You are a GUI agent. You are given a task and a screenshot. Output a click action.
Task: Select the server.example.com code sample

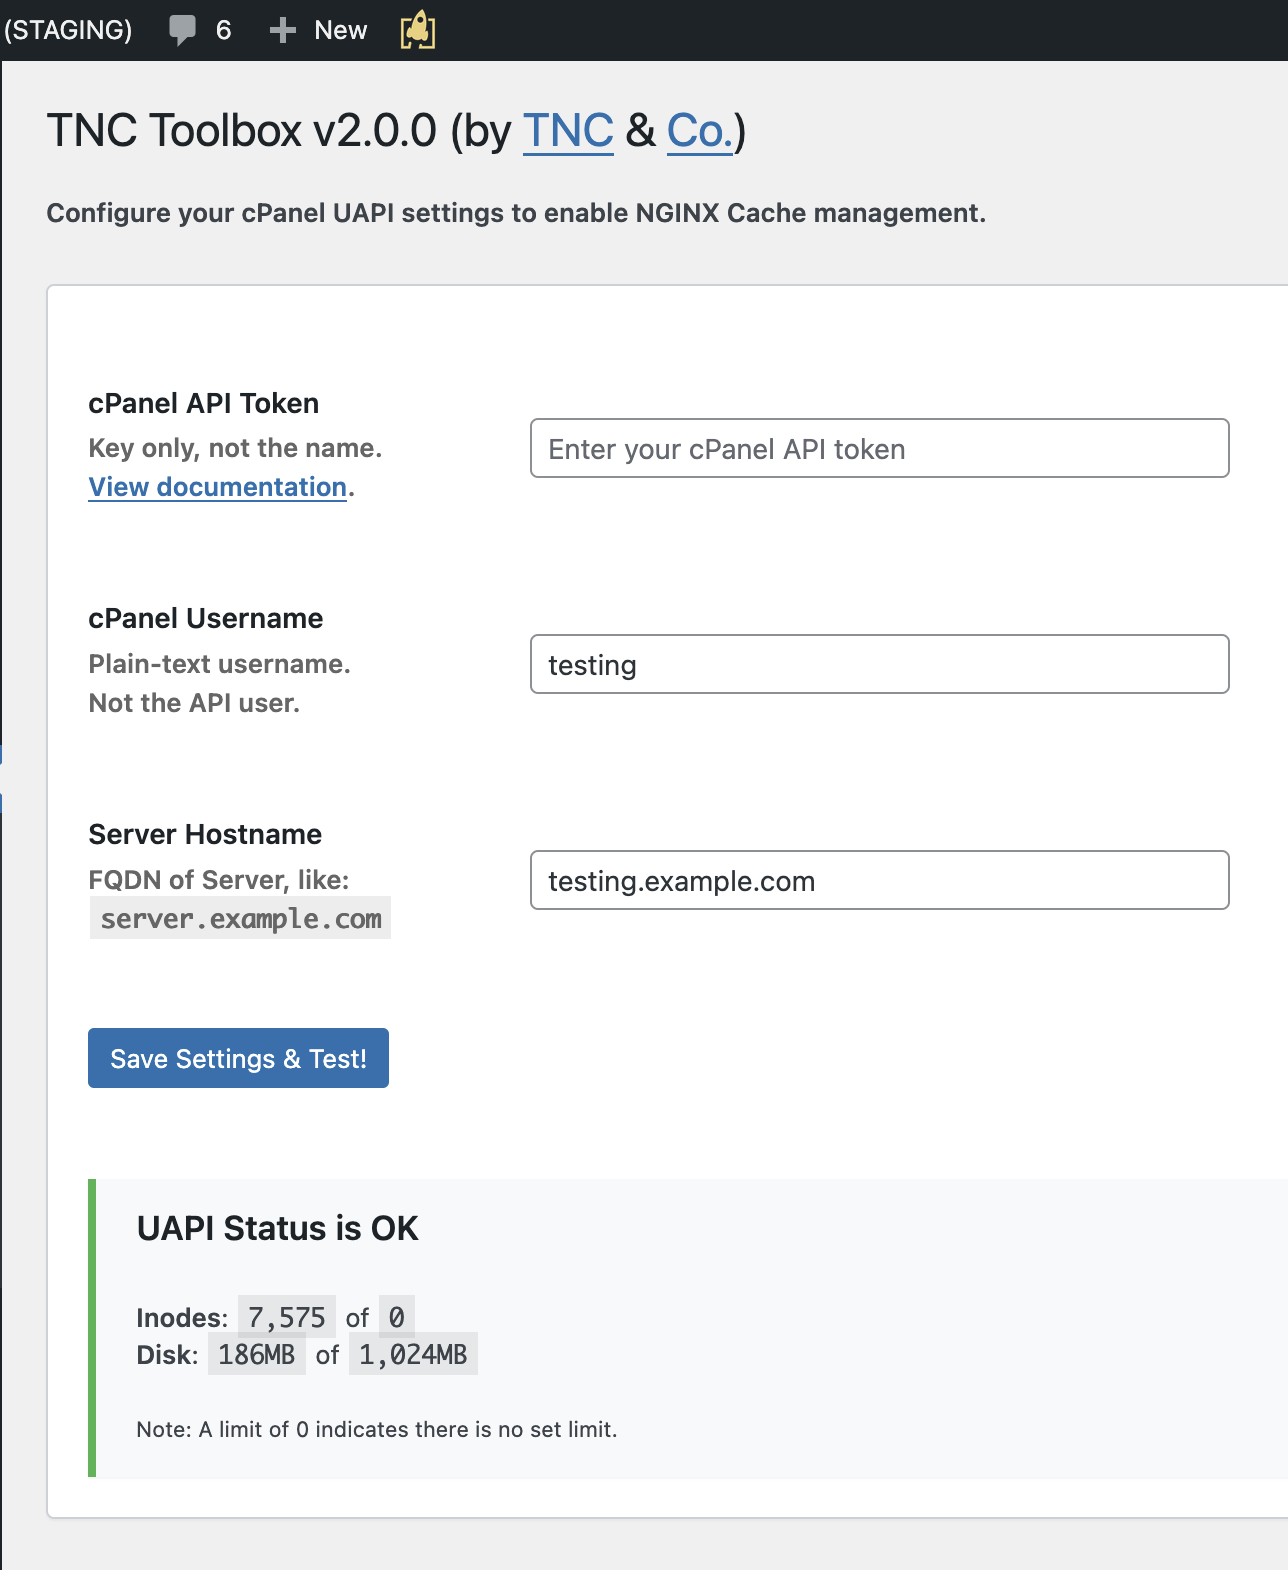coord(240,918)
